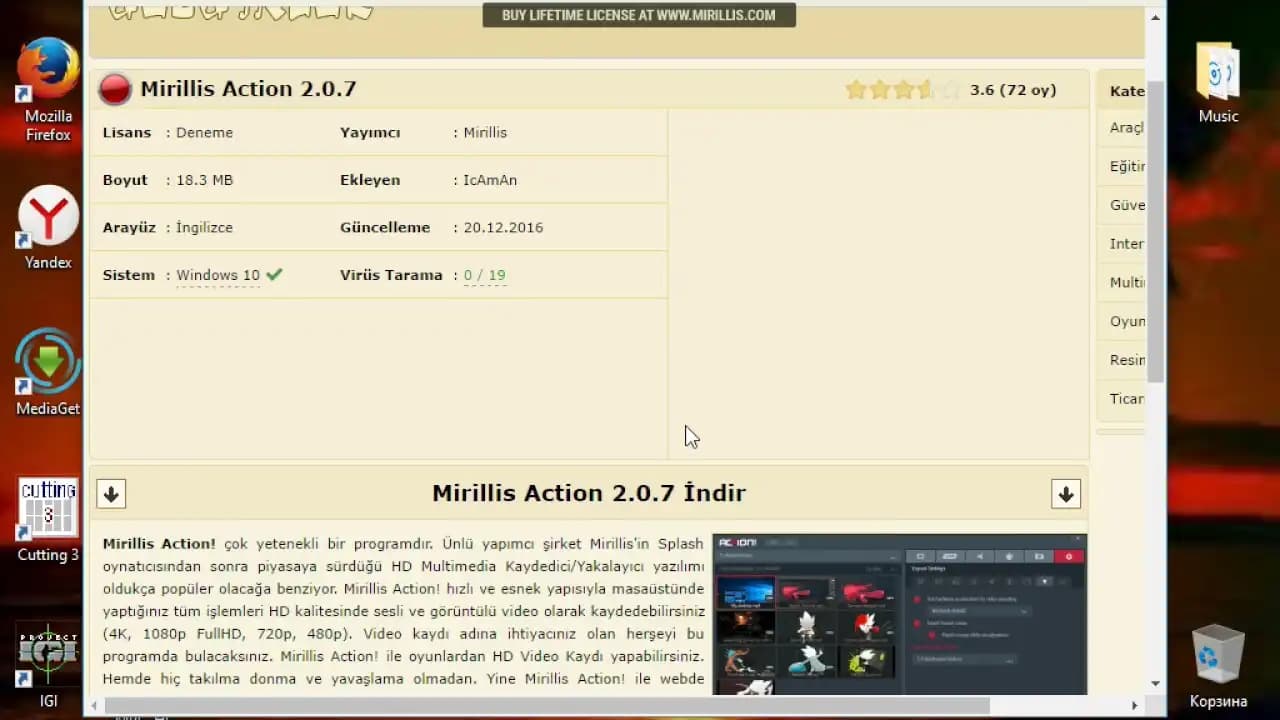
Task: Open the Action! screenshot thumbnail
Action: [899, 615]
